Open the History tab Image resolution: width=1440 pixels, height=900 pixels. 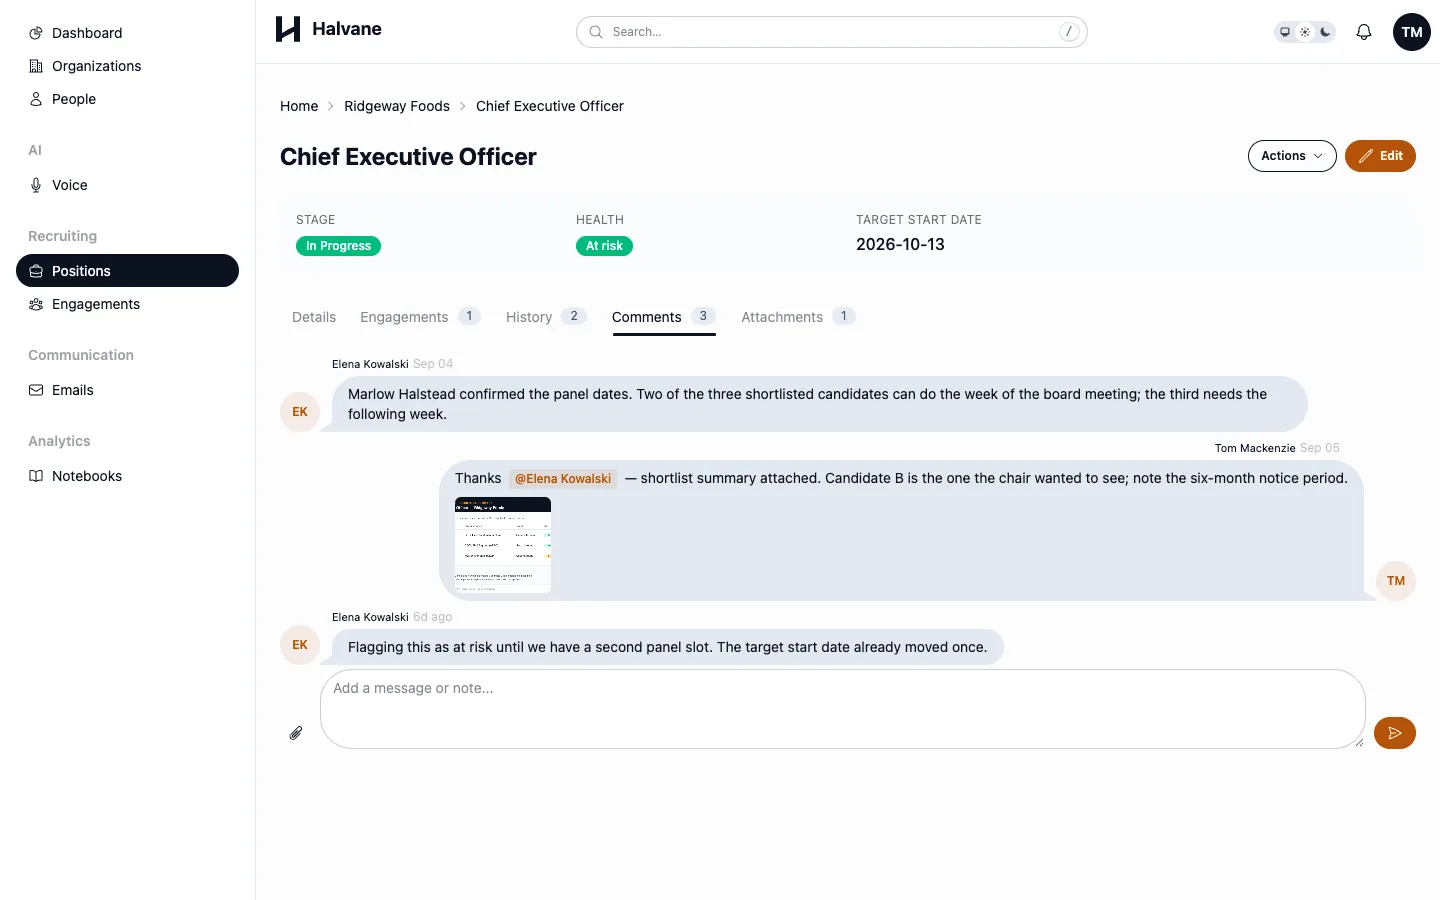click(545, 317)
